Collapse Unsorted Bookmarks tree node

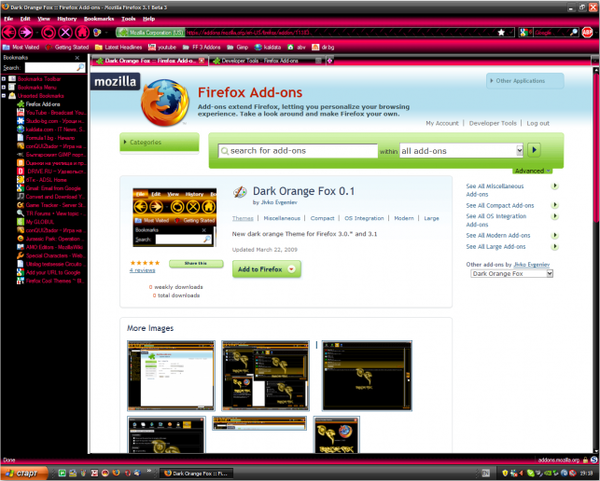click(3, 96)
